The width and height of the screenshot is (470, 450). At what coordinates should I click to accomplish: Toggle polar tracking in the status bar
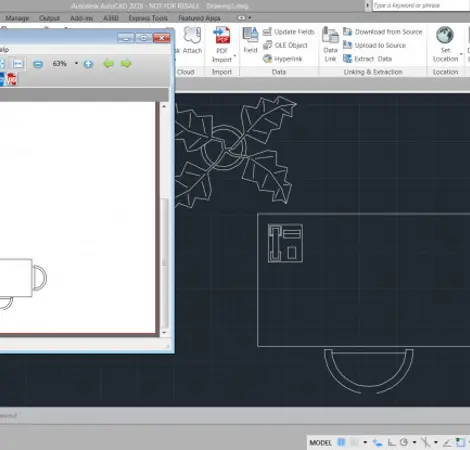(404, 442)
